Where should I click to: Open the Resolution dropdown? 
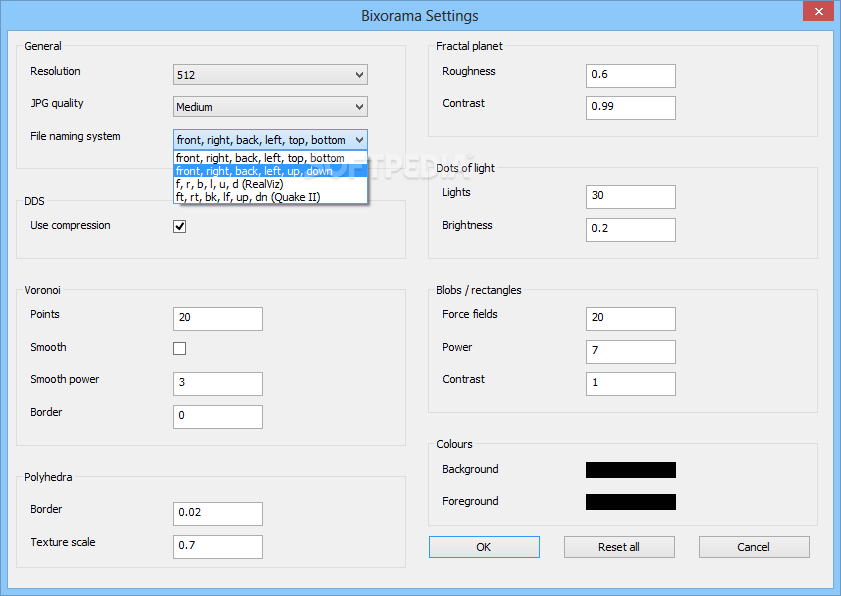(x=270, y=75)
